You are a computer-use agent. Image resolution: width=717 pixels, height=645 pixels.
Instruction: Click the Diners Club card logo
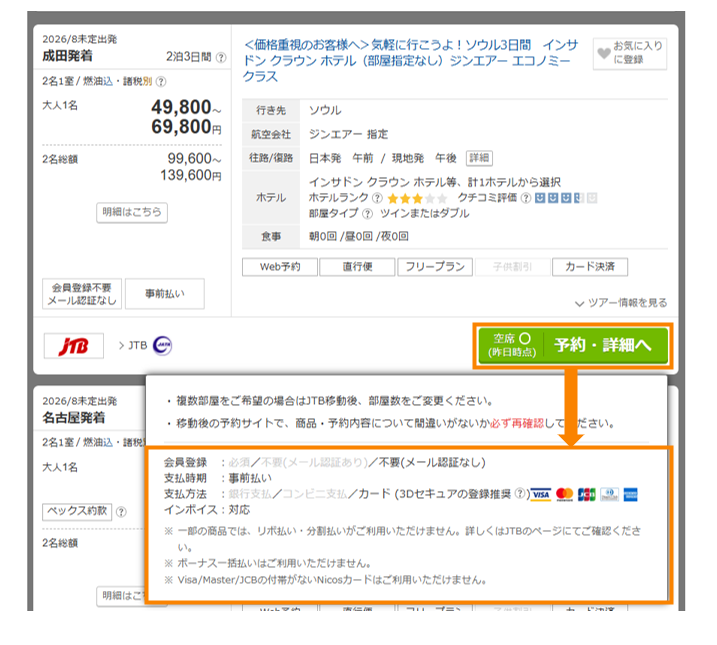[609, 494]
